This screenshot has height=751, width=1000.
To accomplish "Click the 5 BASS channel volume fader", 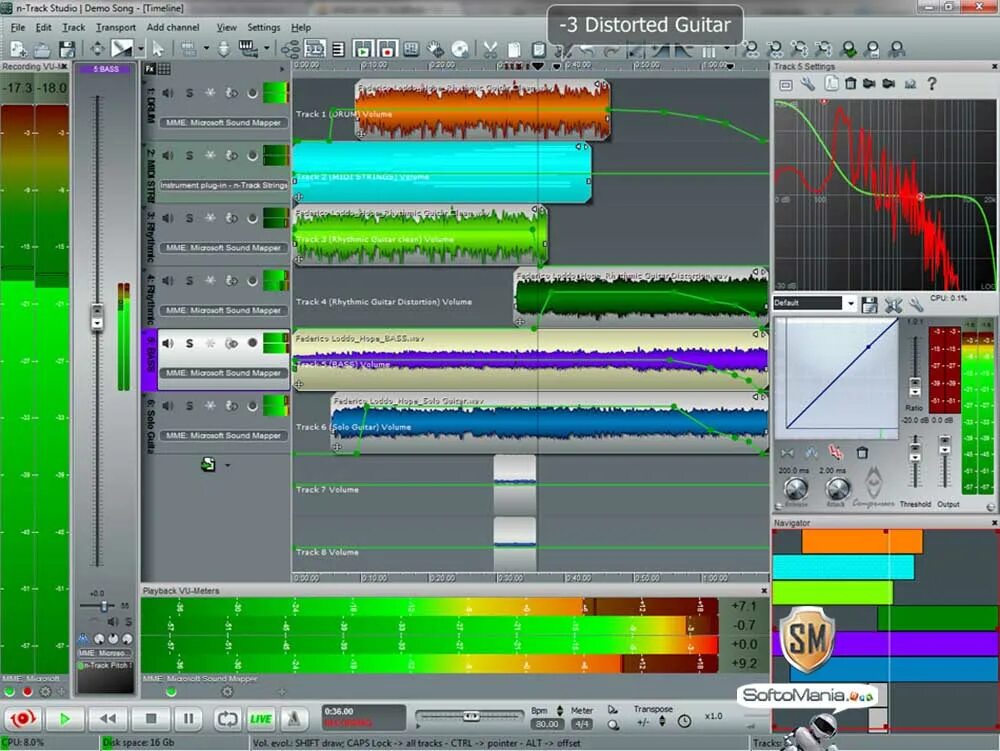I will coord(97,317).
